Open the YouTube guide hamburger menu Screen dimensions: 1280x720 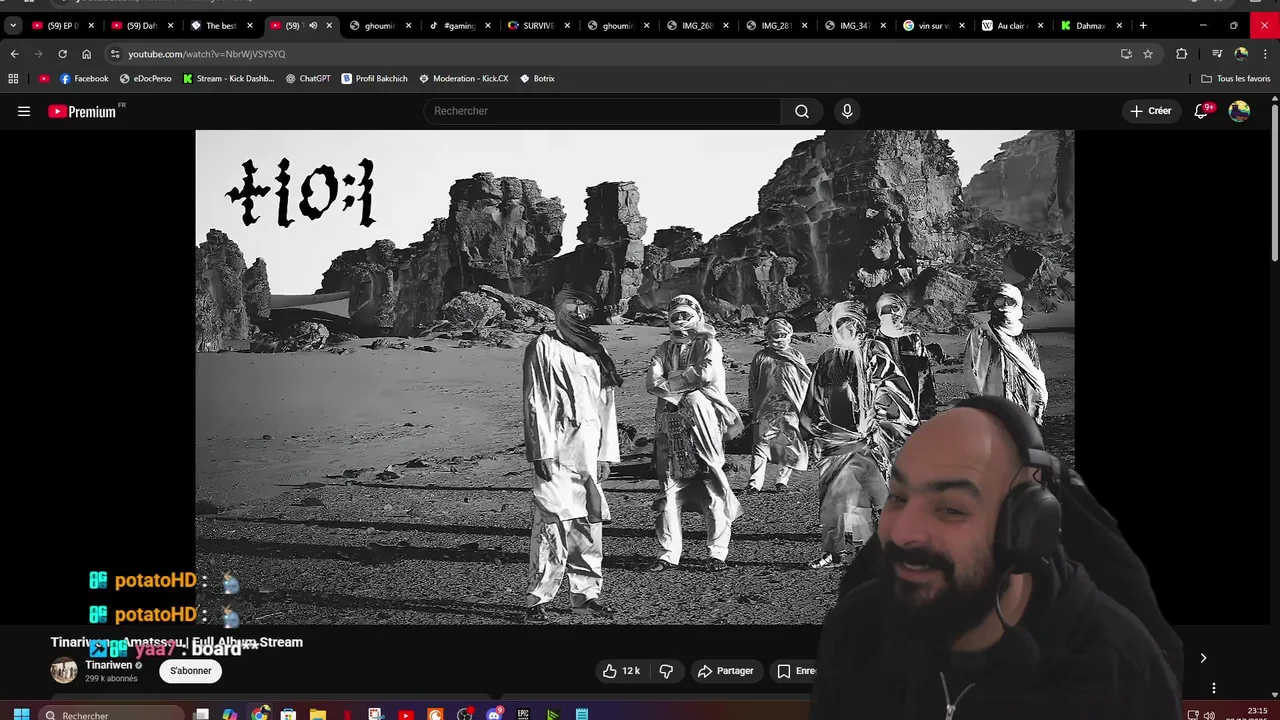coord(24,111)
